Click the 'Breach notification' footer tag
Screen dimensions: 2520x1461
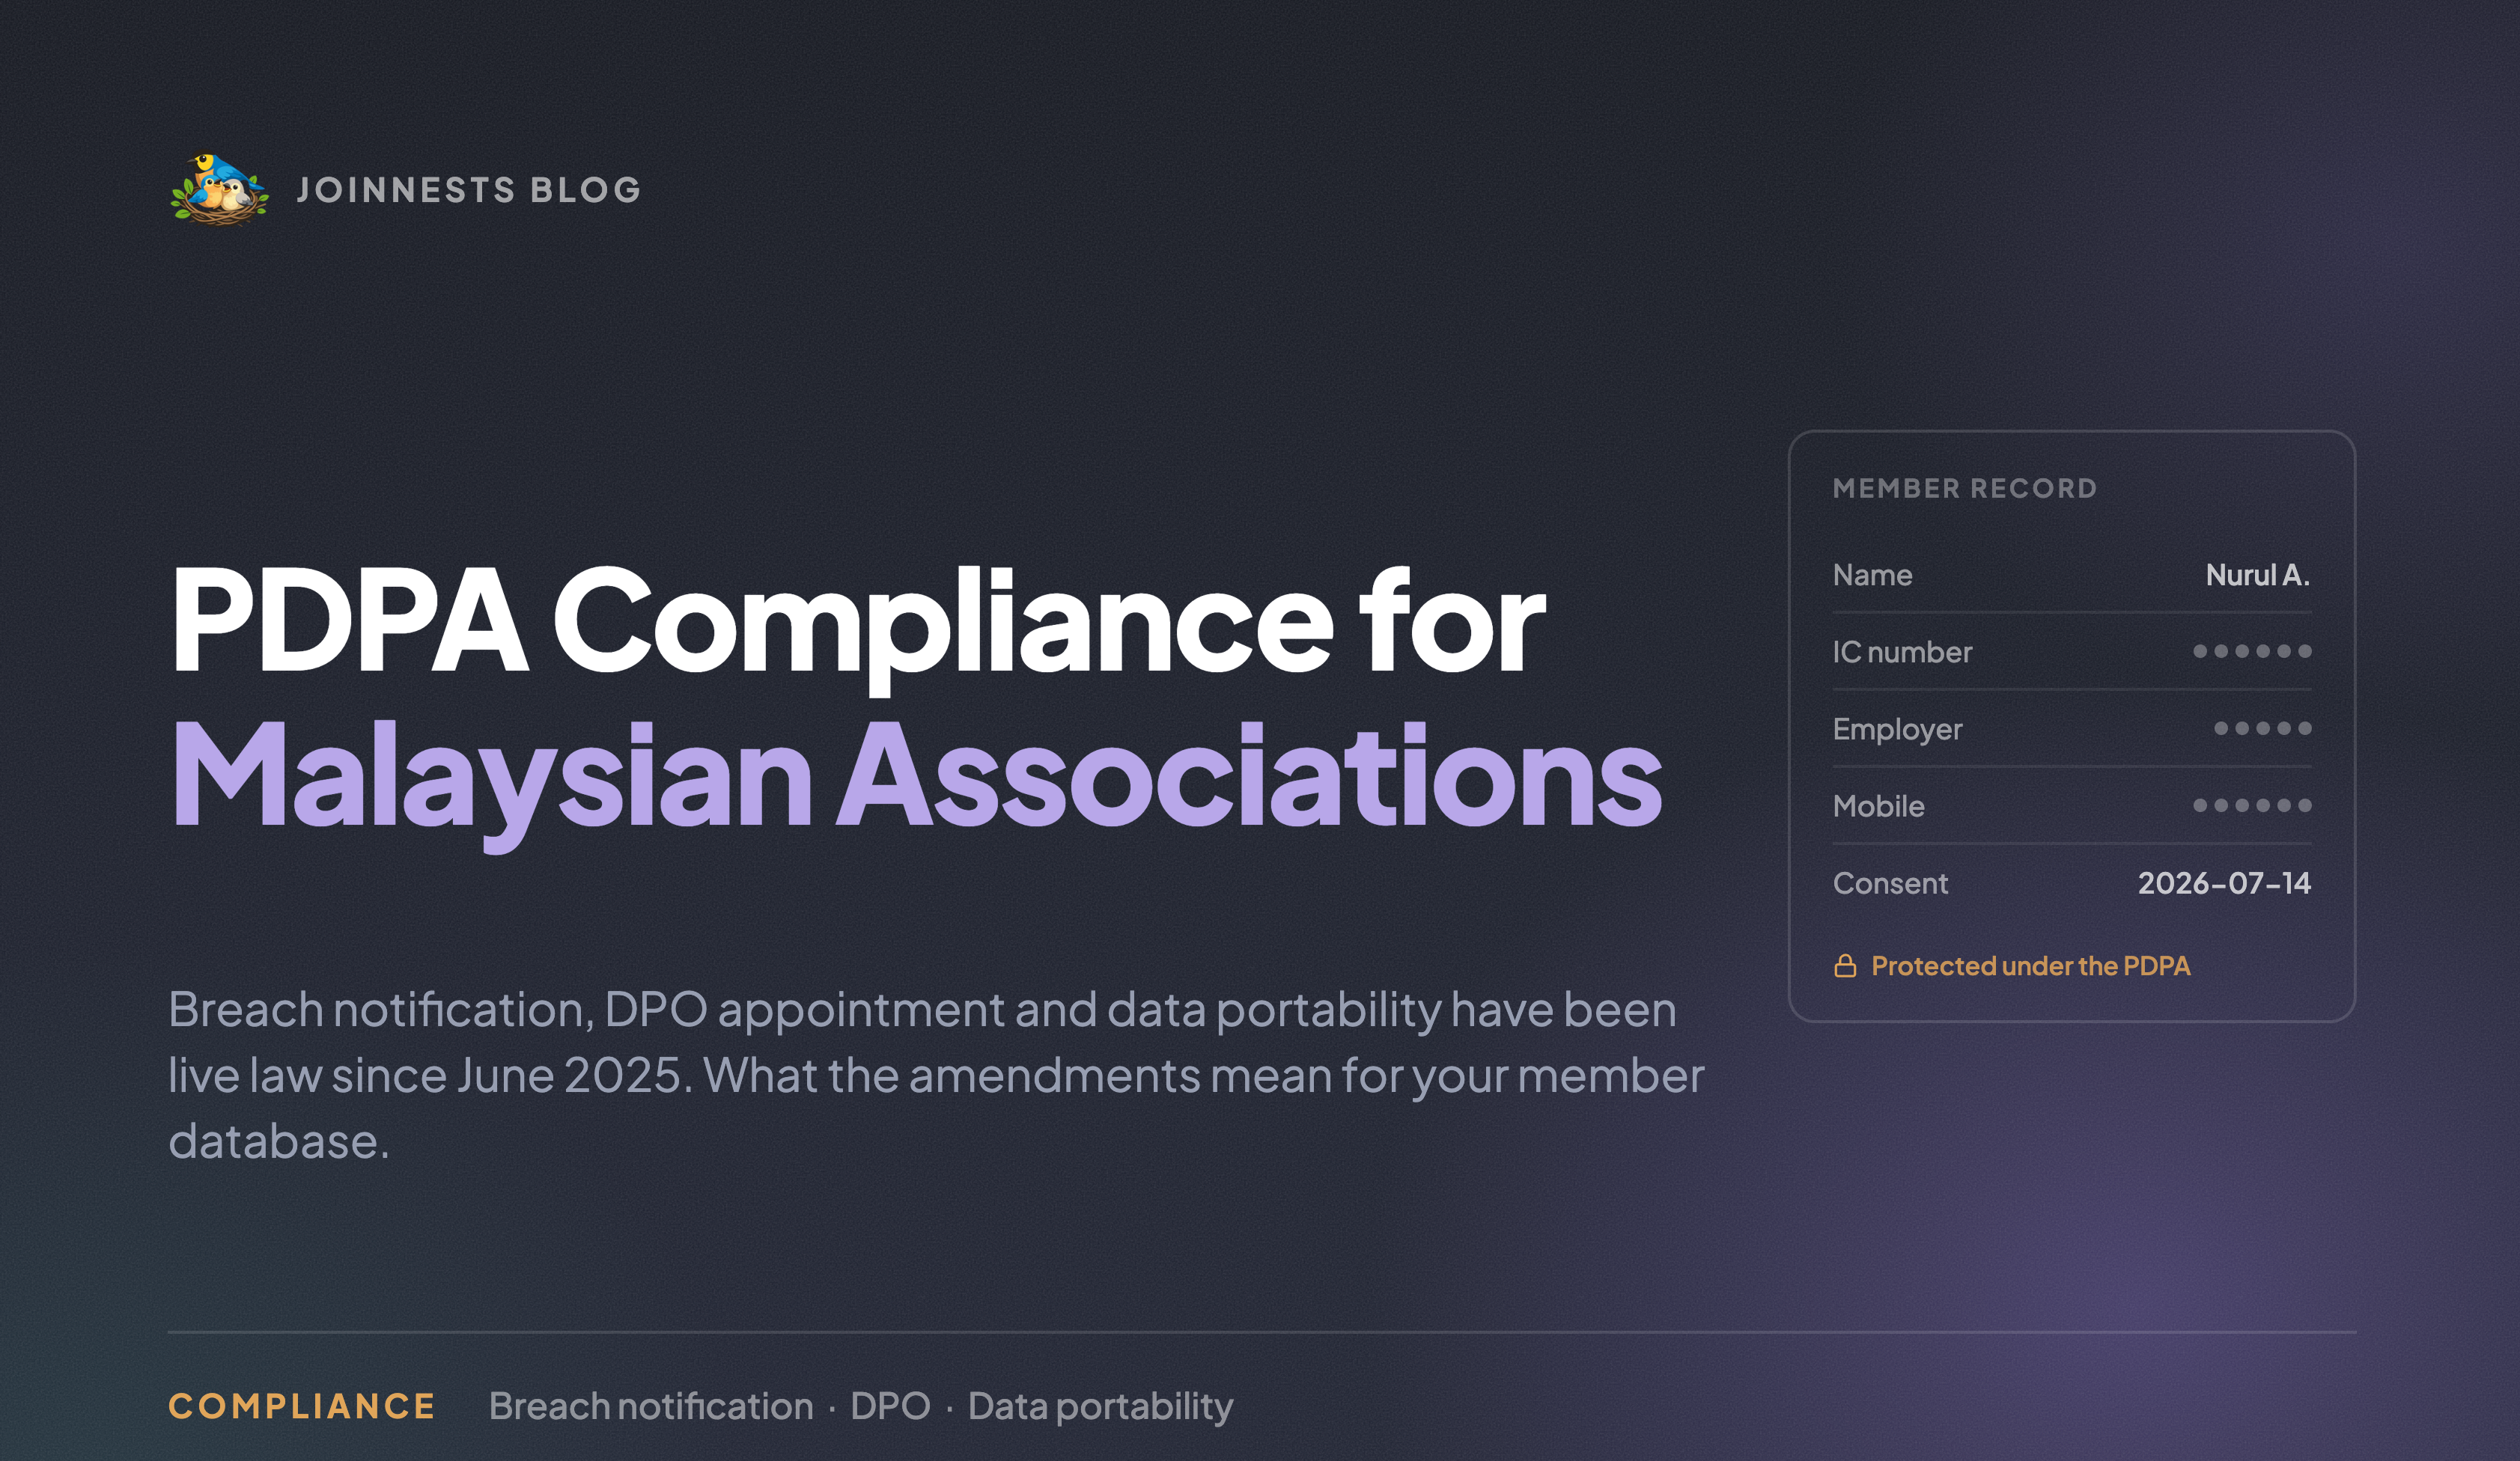[x=651, y=1406]
